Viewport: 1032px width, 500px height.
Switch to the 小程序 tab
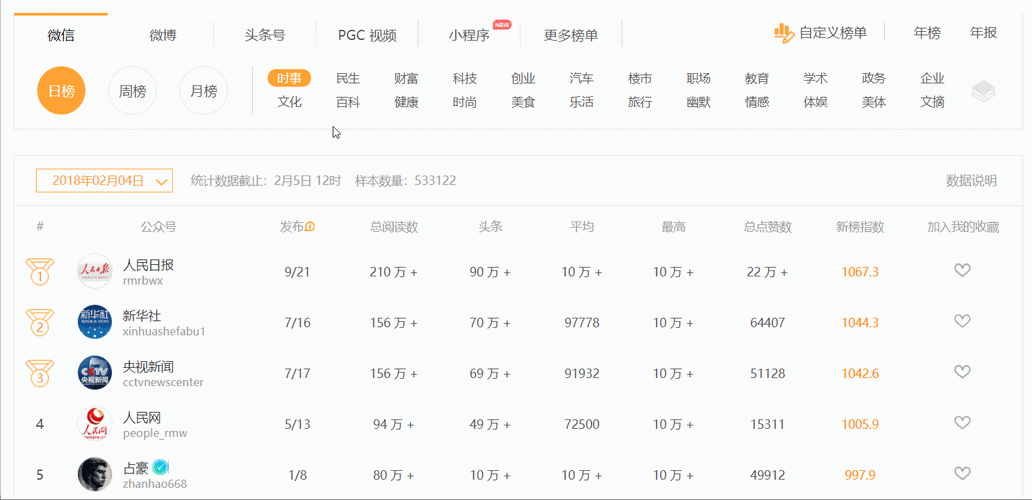(x=469, y=35)
